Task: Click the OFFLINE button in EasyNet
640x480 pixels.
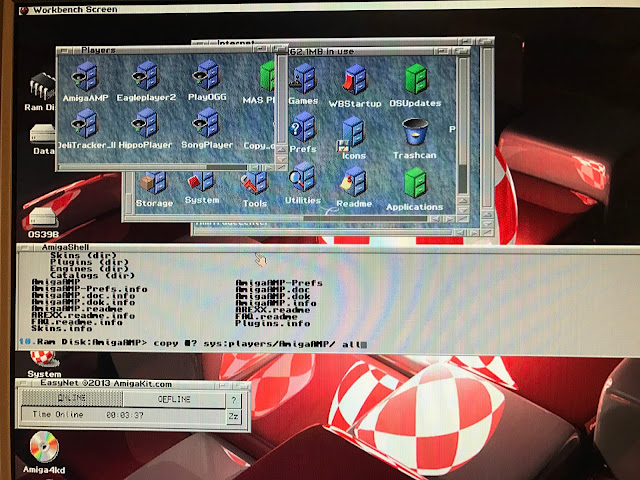Action: (174, 399)
